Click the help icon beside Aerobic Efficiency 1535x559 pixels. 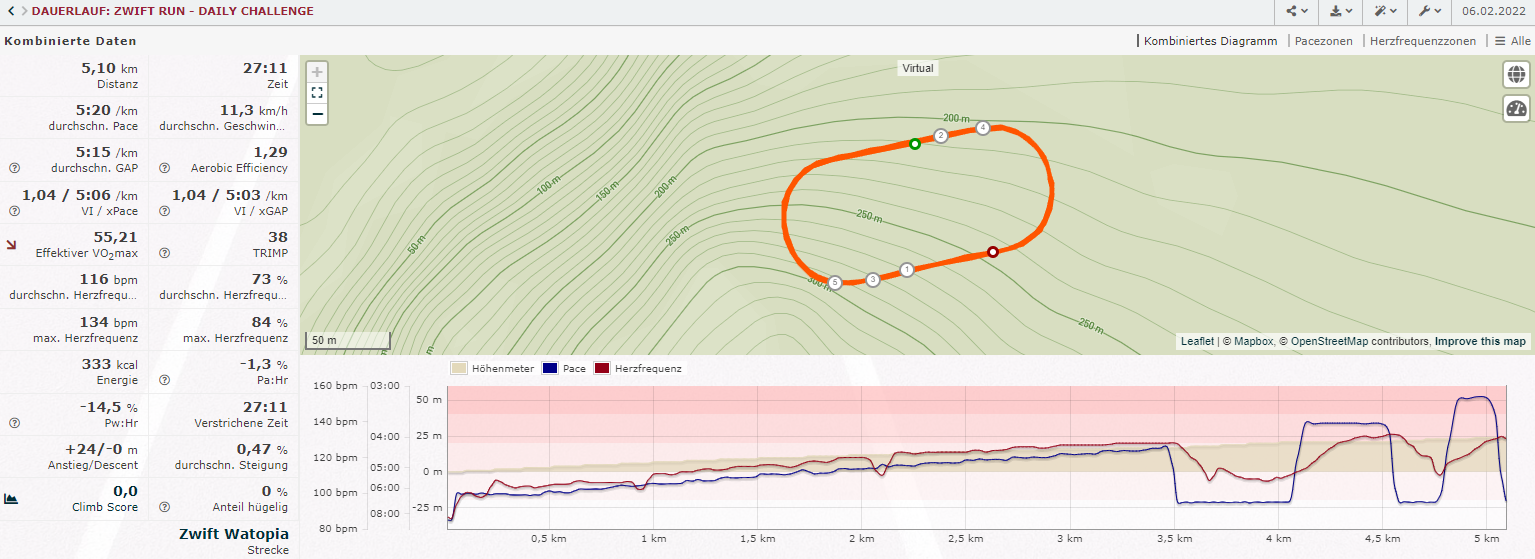[164, 168]
